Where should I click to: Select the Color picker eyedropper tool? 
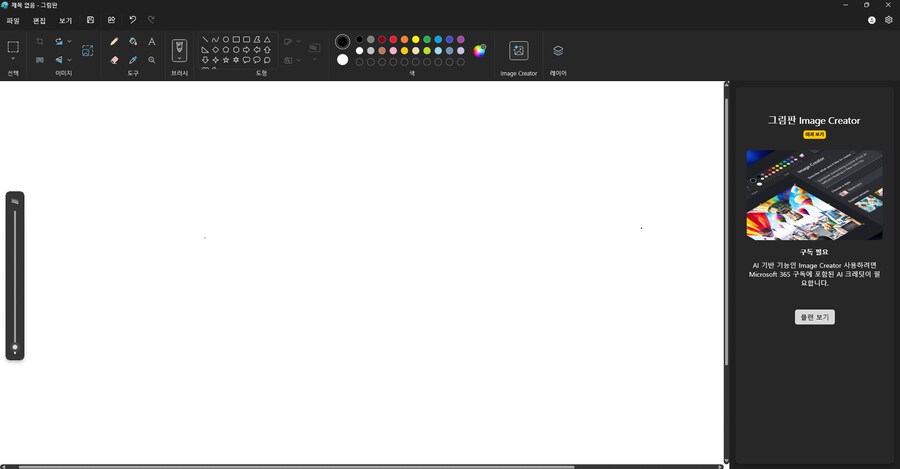tap(133, 60)
